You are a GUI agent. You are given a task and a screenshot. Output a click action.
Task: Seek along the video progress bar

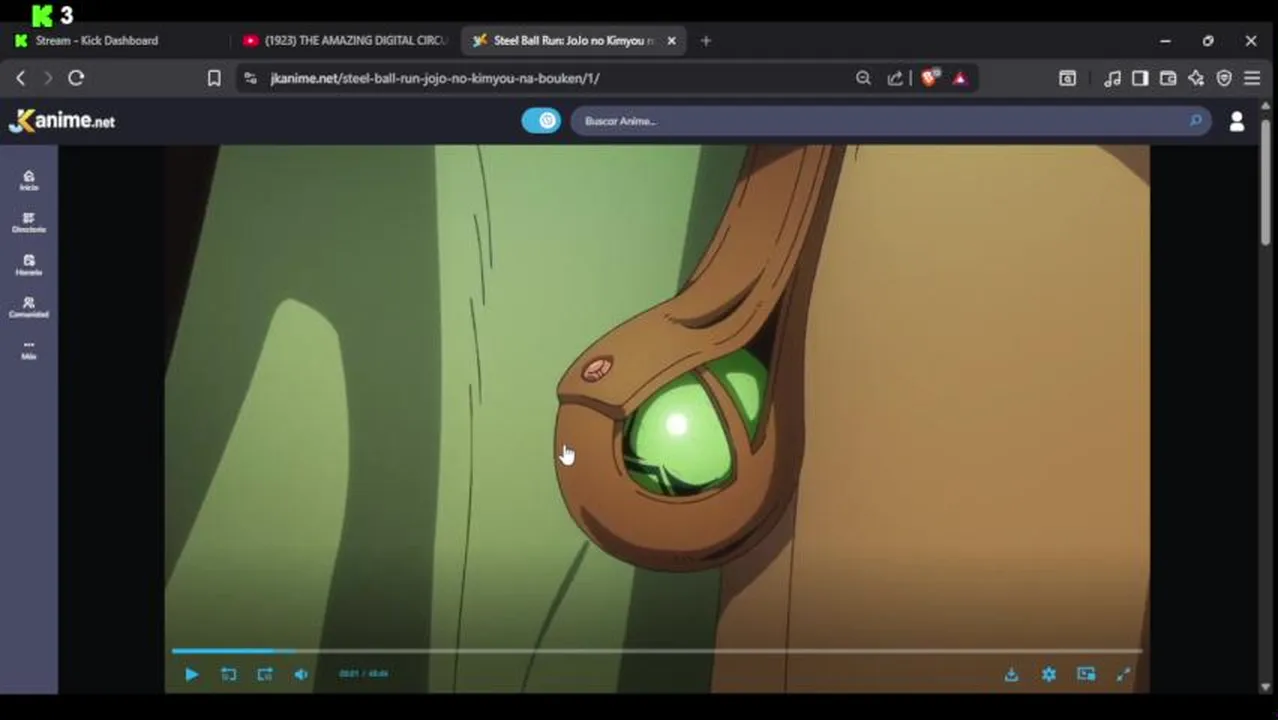pyautogui.click(x=656, y=651)
